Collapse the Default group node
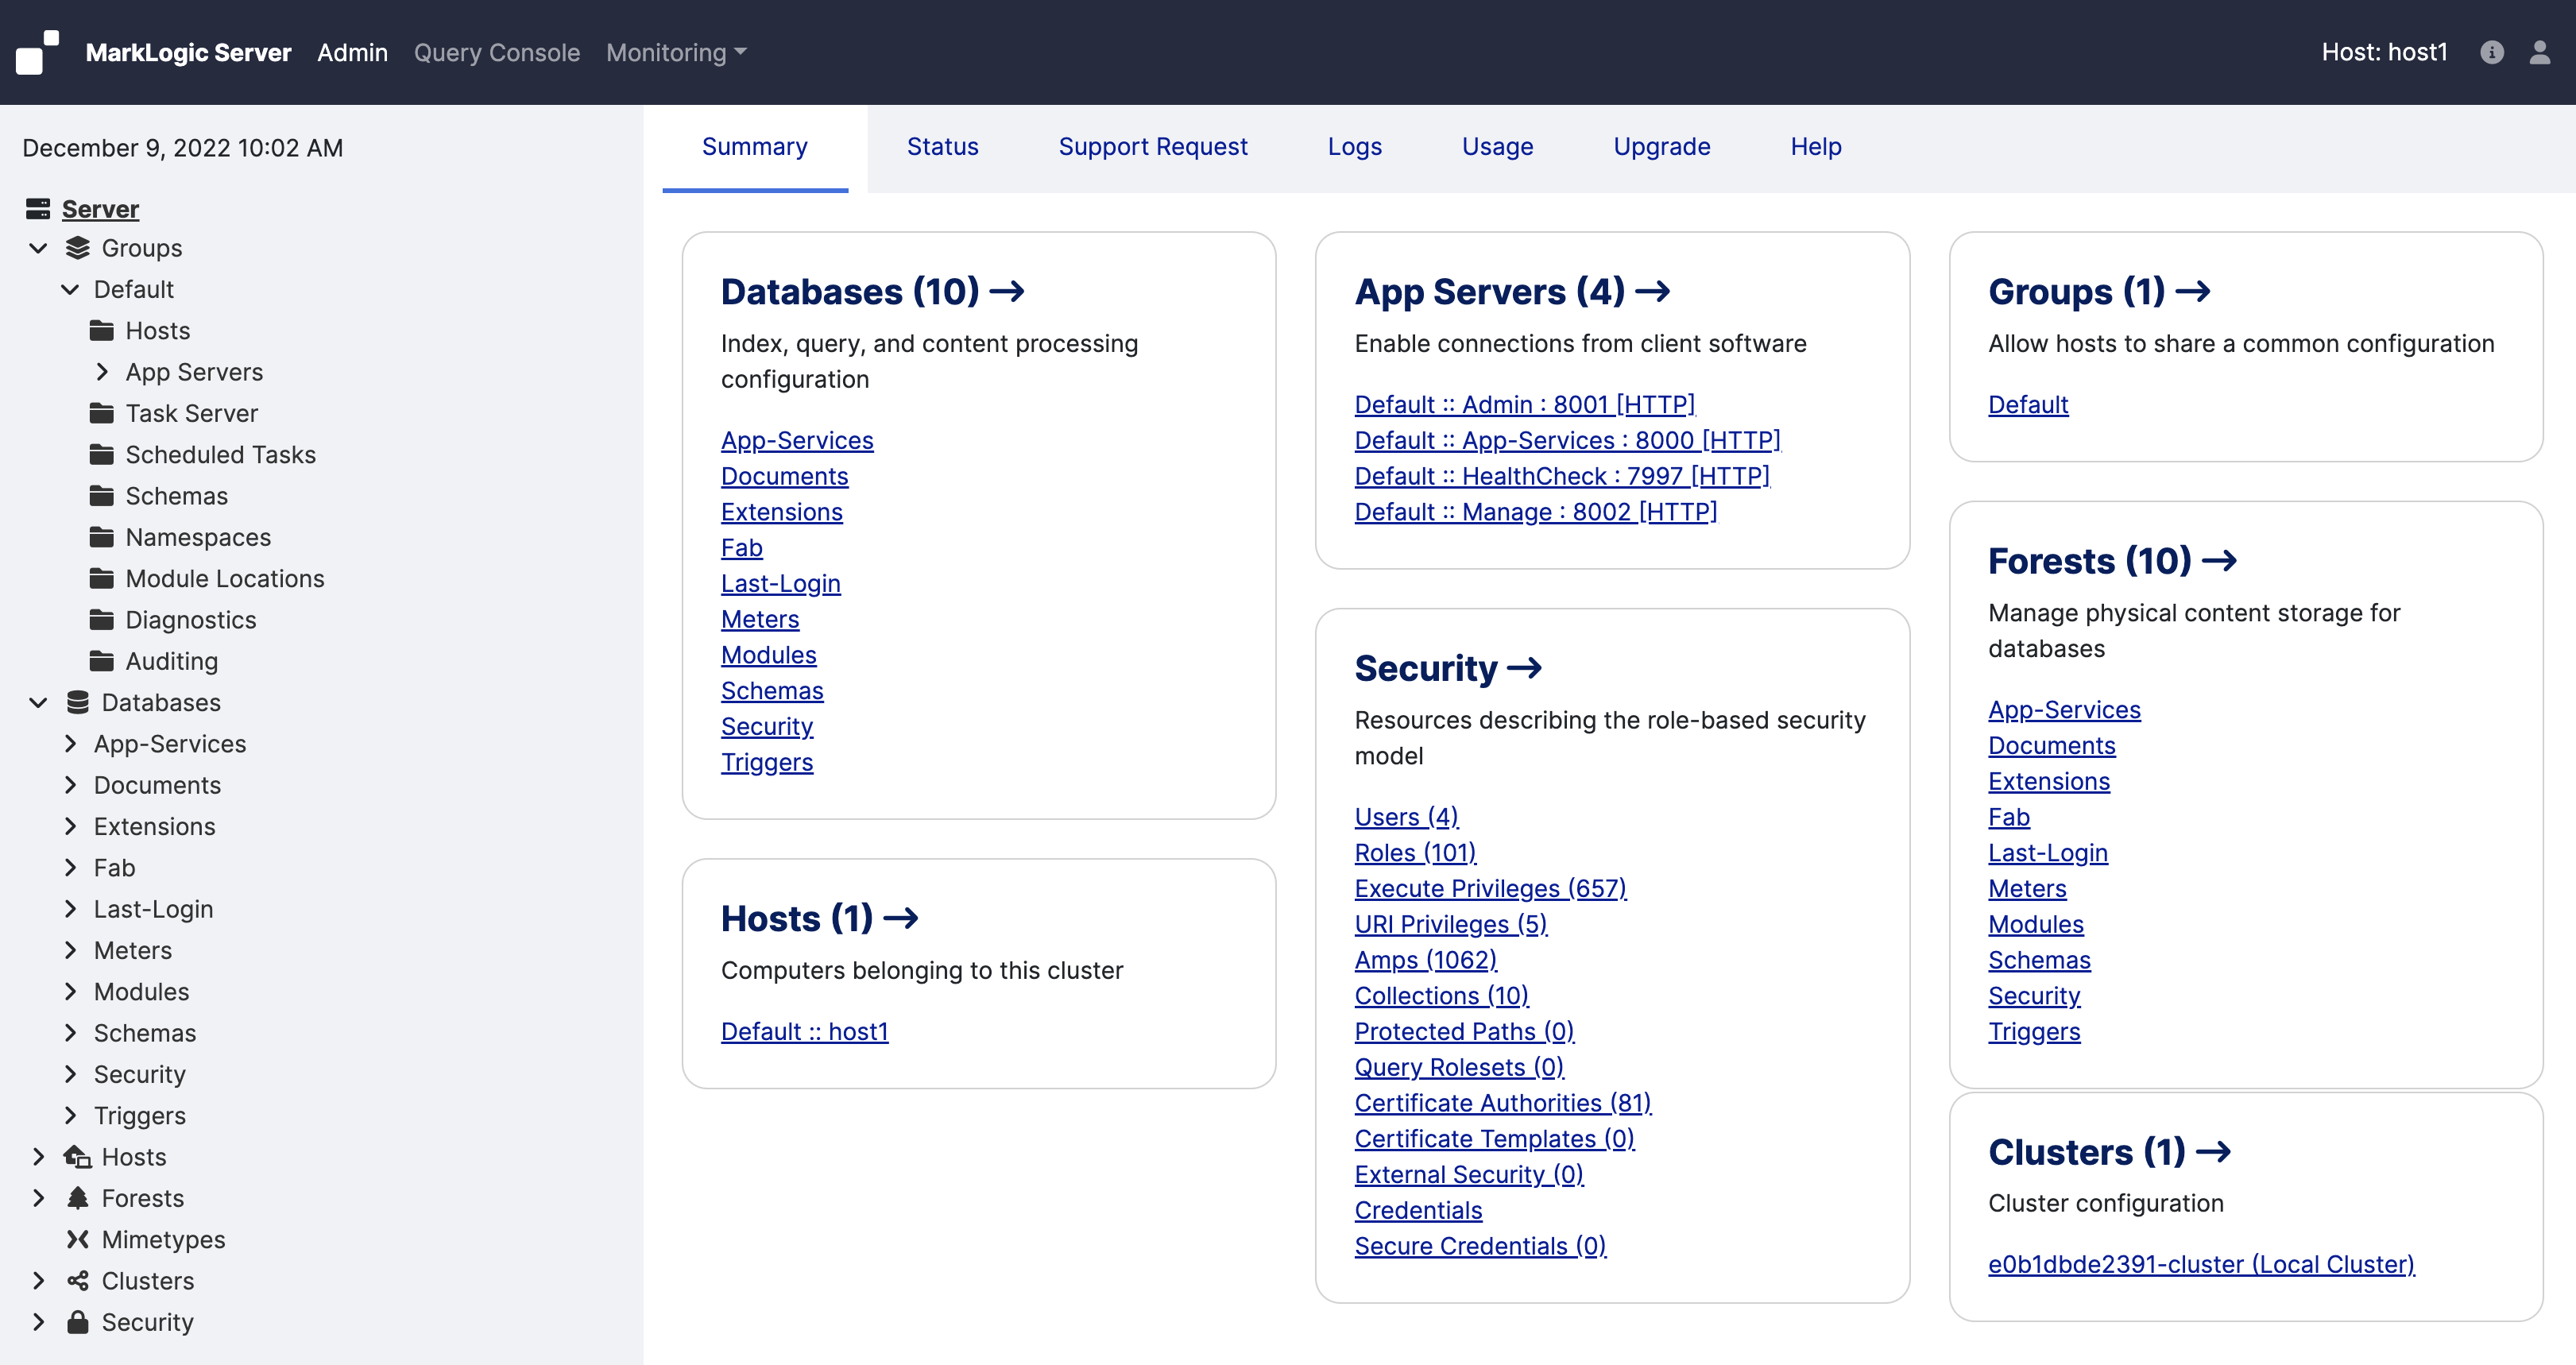2576x1365 pixels. 70,289
